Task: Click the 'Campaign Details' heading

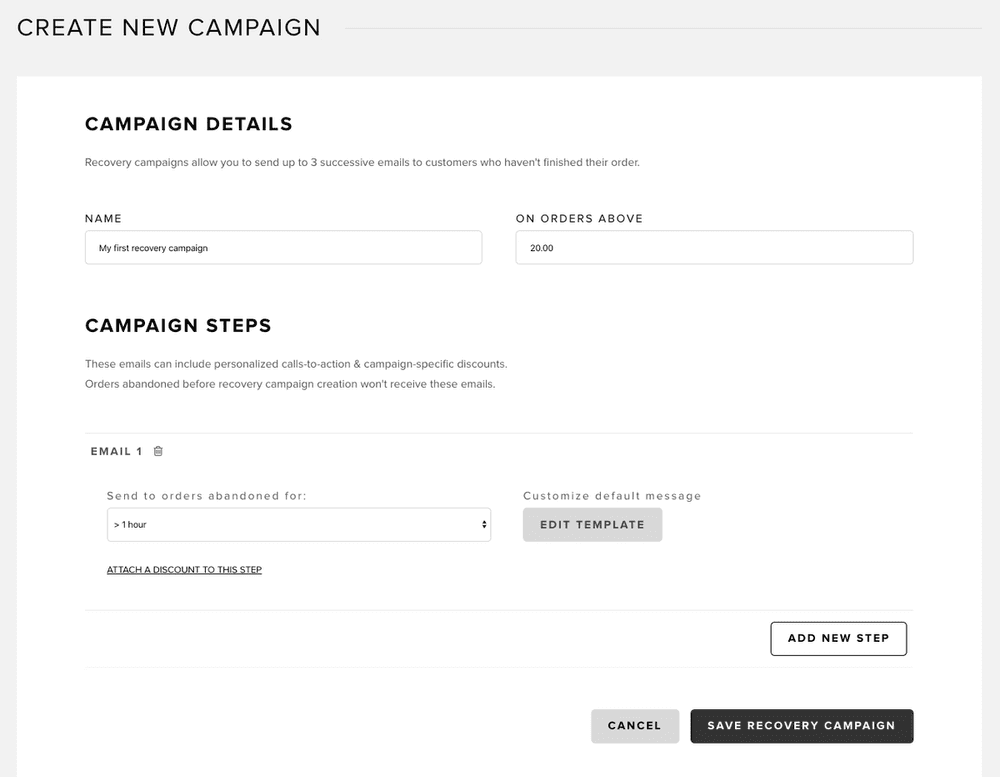Action: [x=189, y=124]
